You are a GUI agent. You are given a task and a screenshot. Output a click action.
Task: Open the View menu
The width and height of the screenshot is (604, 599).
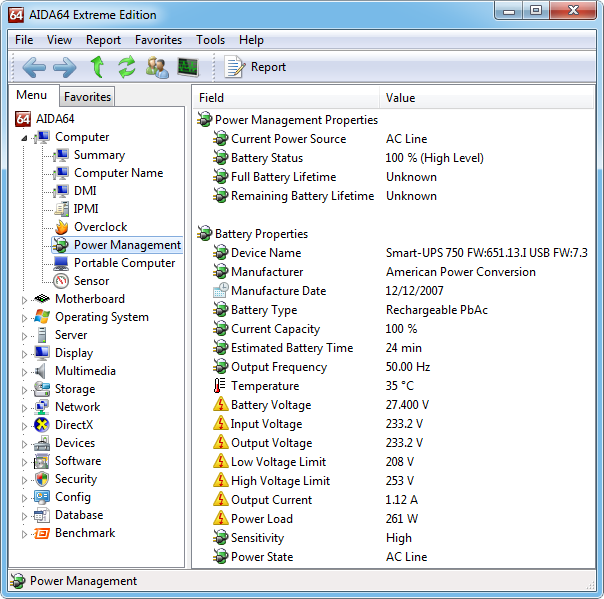pos(59,40)
